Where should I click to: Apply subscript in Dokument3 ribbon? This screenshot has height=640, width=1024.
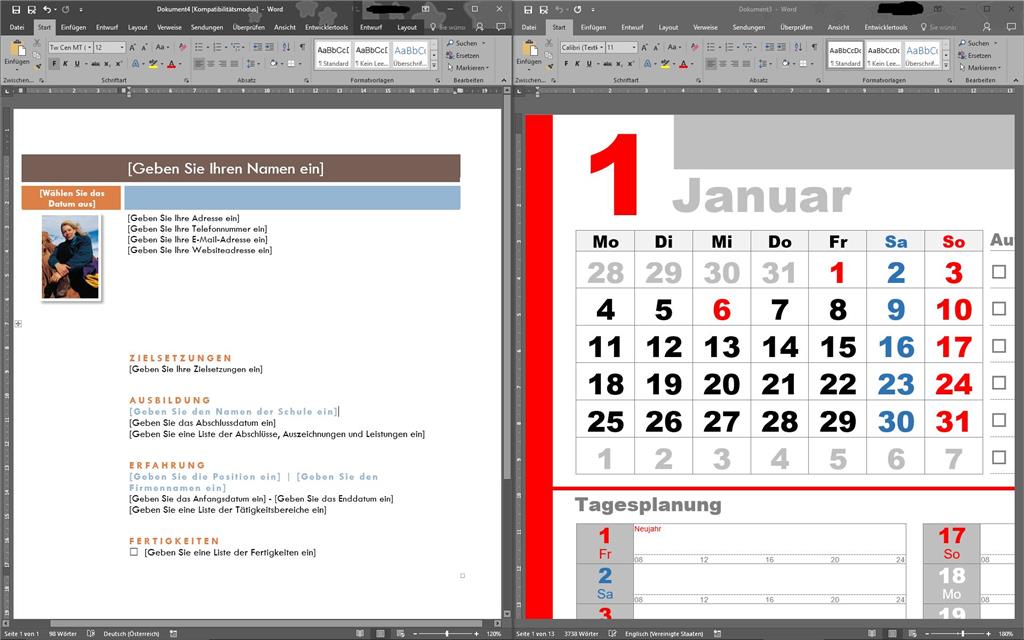(x=620, y=64)
